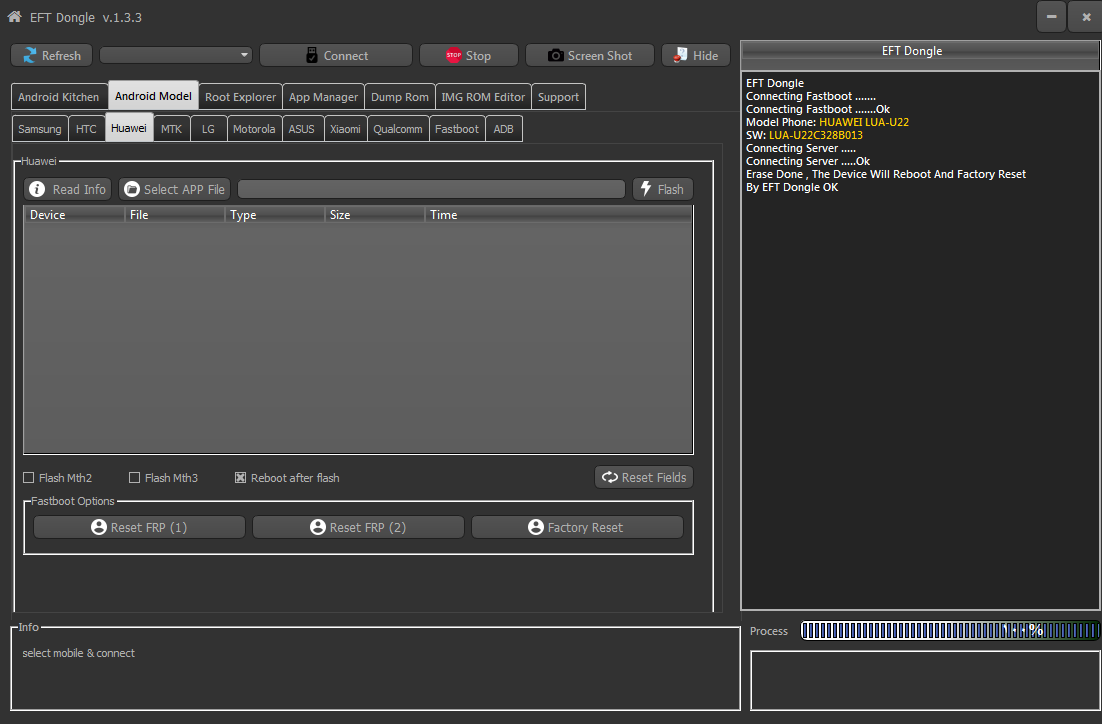Click the 'Erase Done' log line
The height and width of the screenshot is (724, 1102).
pyautogui.click(x=886, y=174)
